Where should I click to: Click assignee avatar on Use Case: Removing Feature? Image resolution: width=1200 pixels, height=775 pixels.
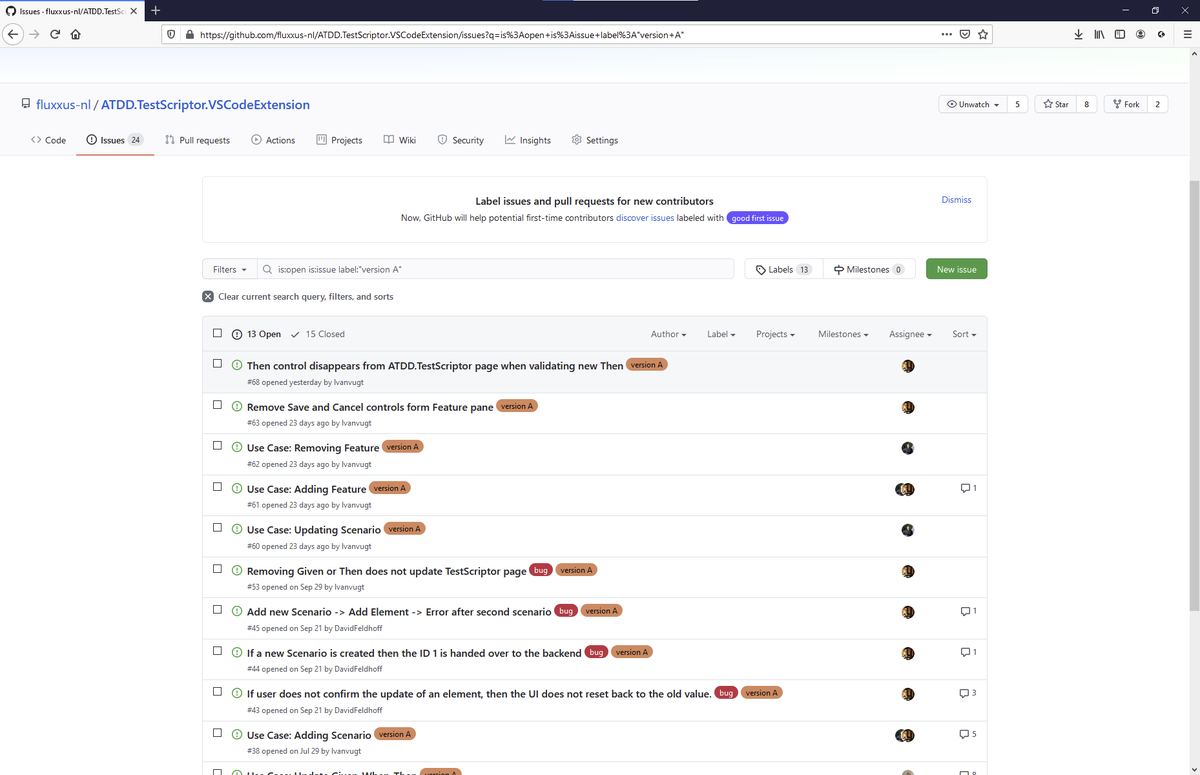click(x=908, y=447)
